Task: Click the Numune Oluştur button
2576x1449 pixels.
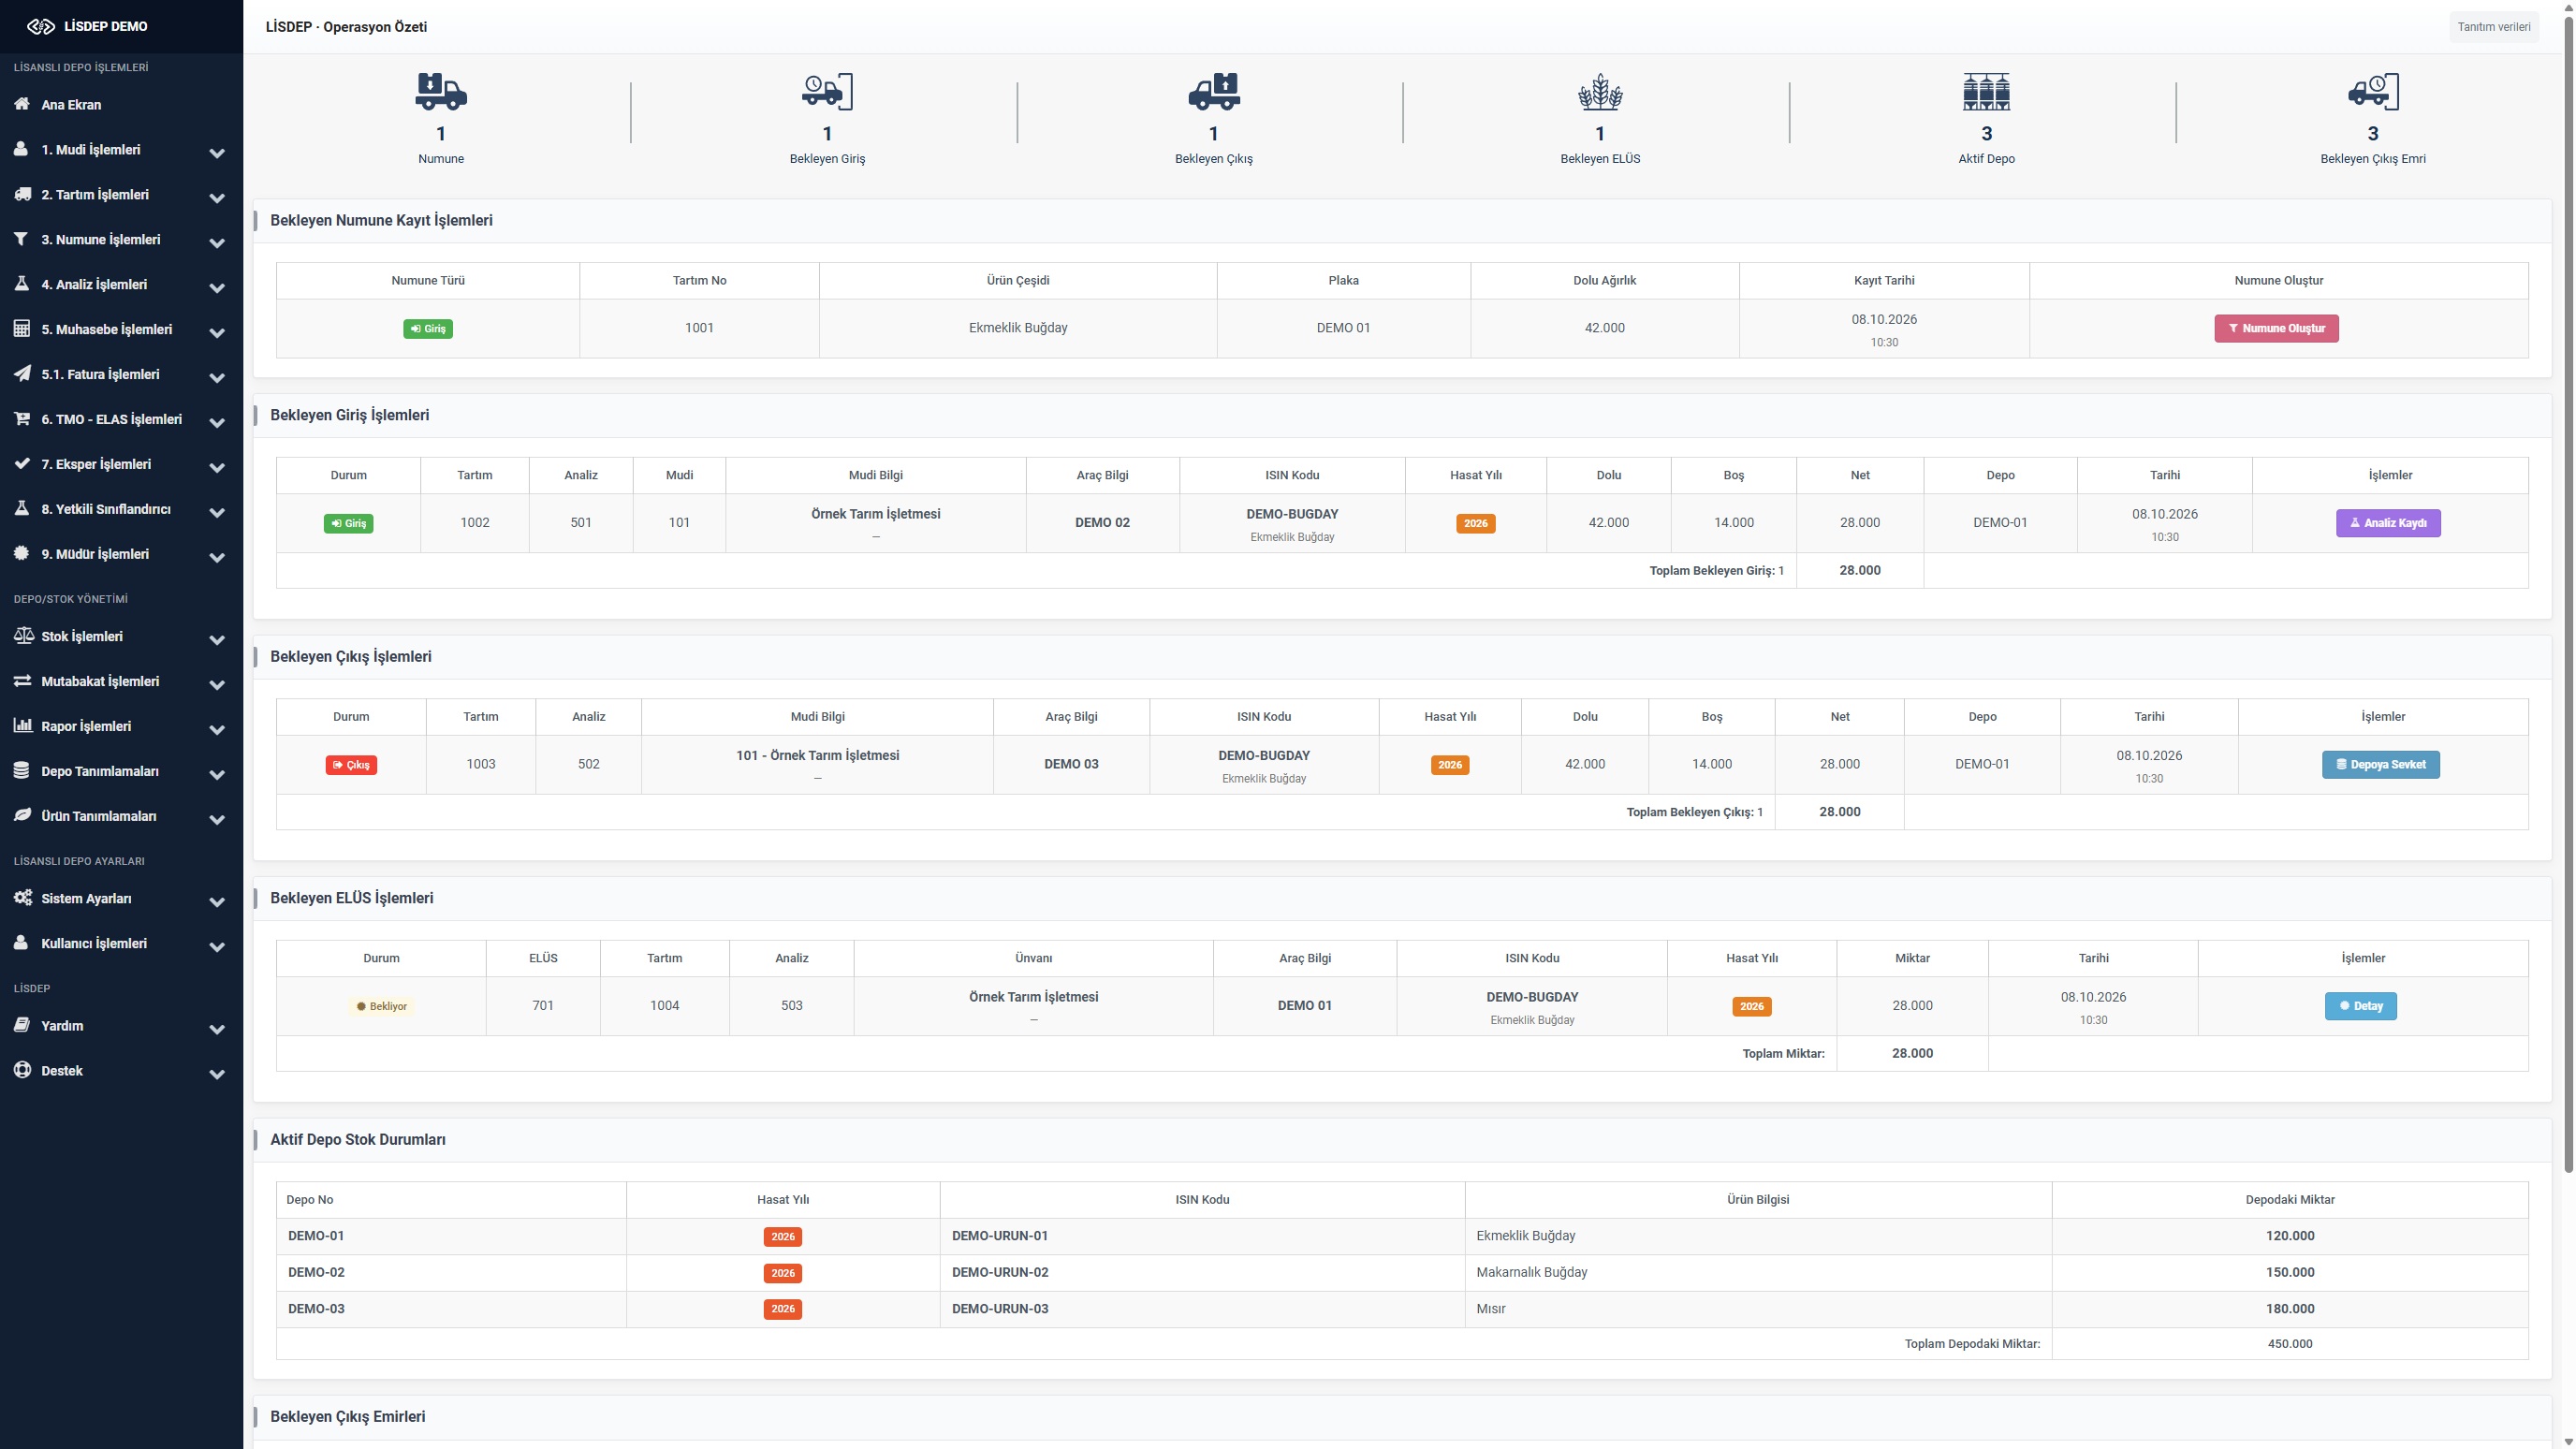Action: 2276,328
